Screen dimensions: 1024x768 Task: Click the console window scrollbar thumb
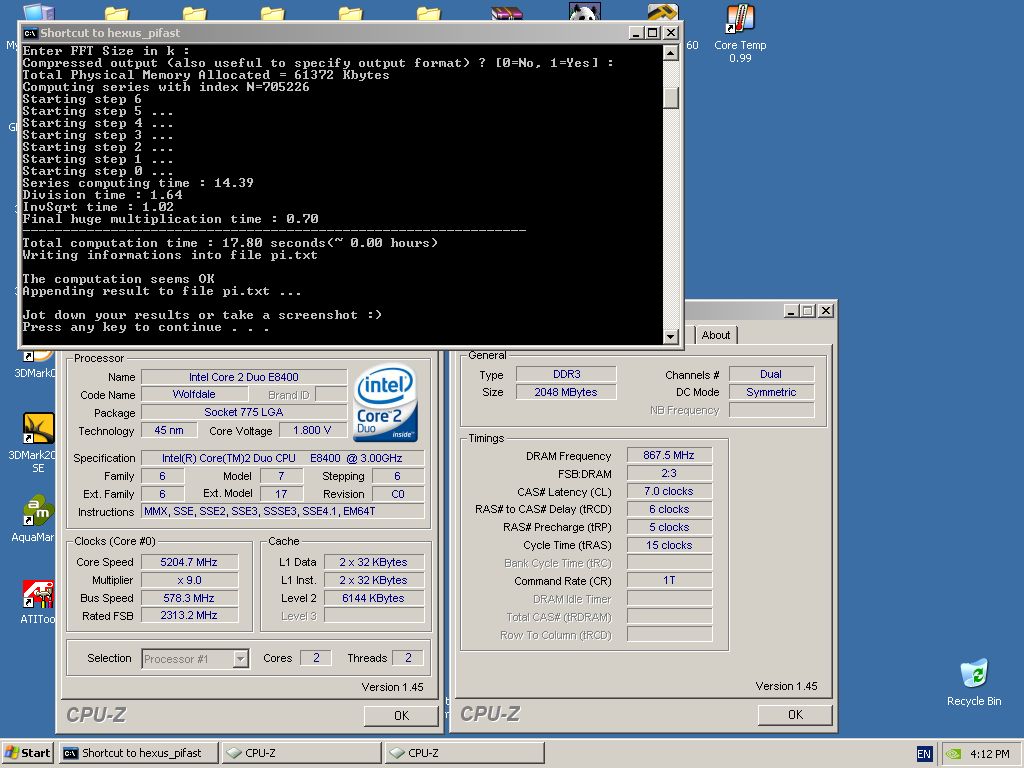(671, 97)
